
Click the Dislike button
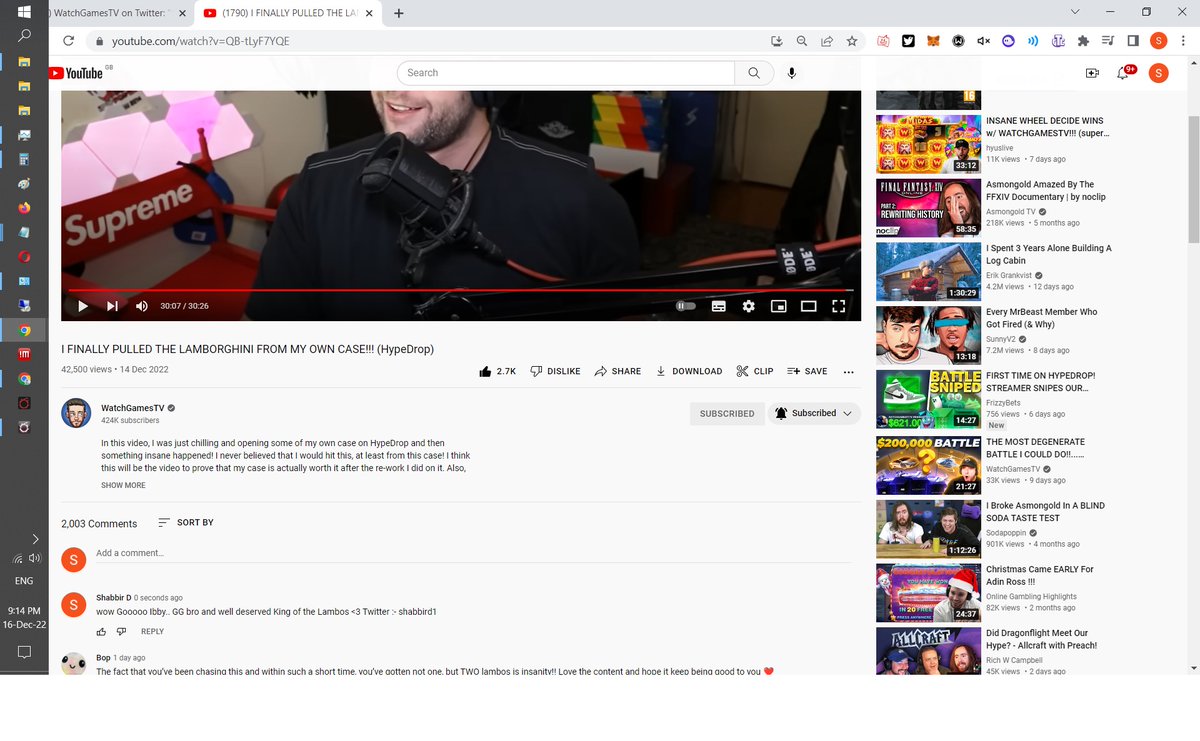point(555,371)
